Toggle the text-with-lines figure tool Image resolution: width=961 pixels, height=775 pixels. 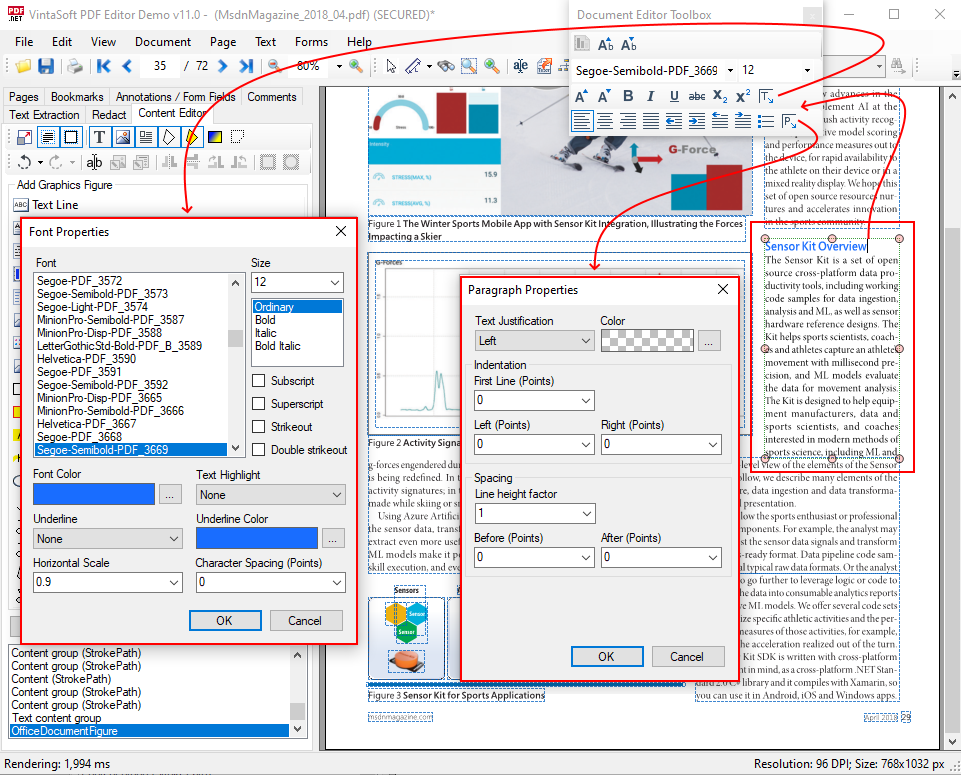click(146, 137)
